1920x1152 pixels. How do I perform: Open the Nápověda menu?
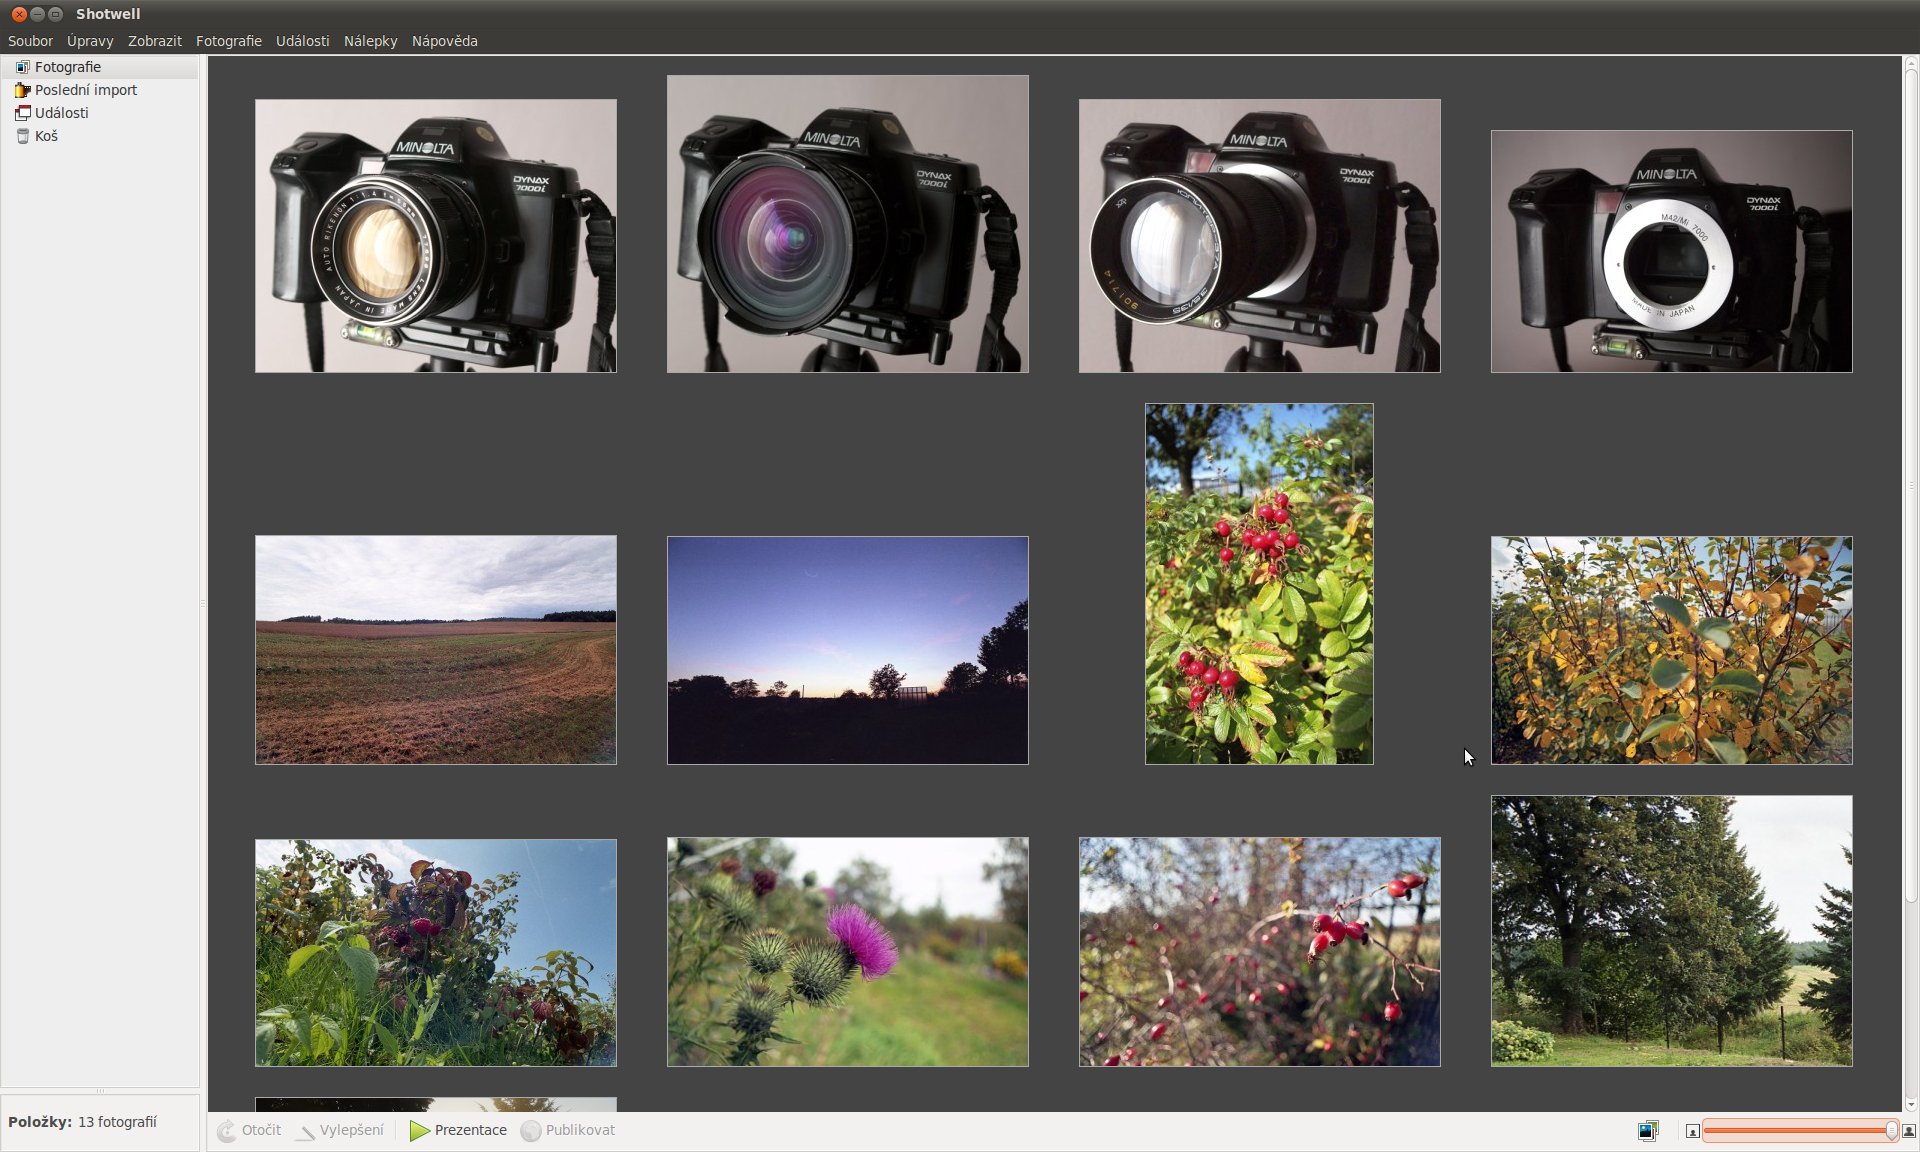click(x=445, y=41)
